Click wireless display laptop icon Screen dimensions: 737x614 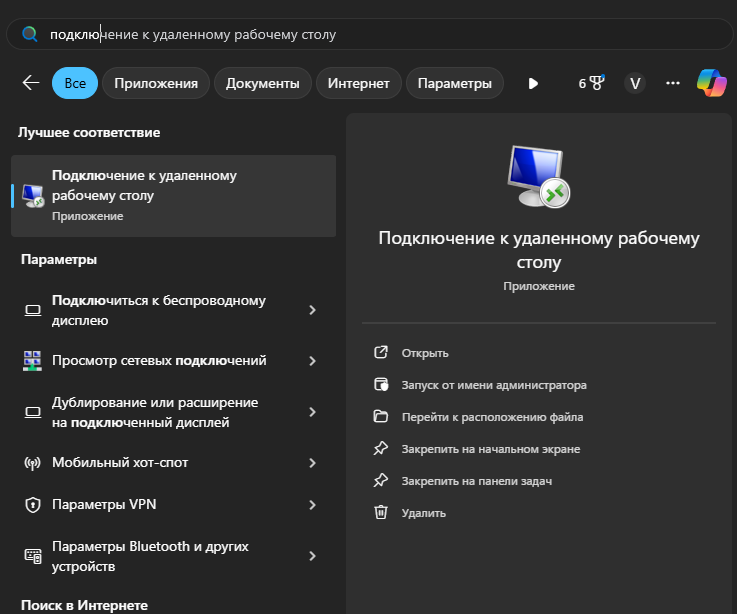click(33, 310)
